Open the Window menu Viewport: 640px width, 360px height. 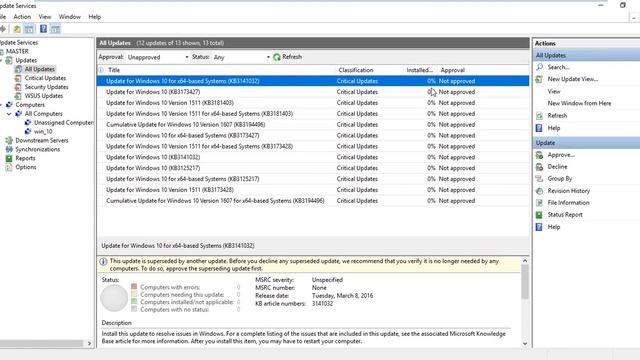point(70,17)
